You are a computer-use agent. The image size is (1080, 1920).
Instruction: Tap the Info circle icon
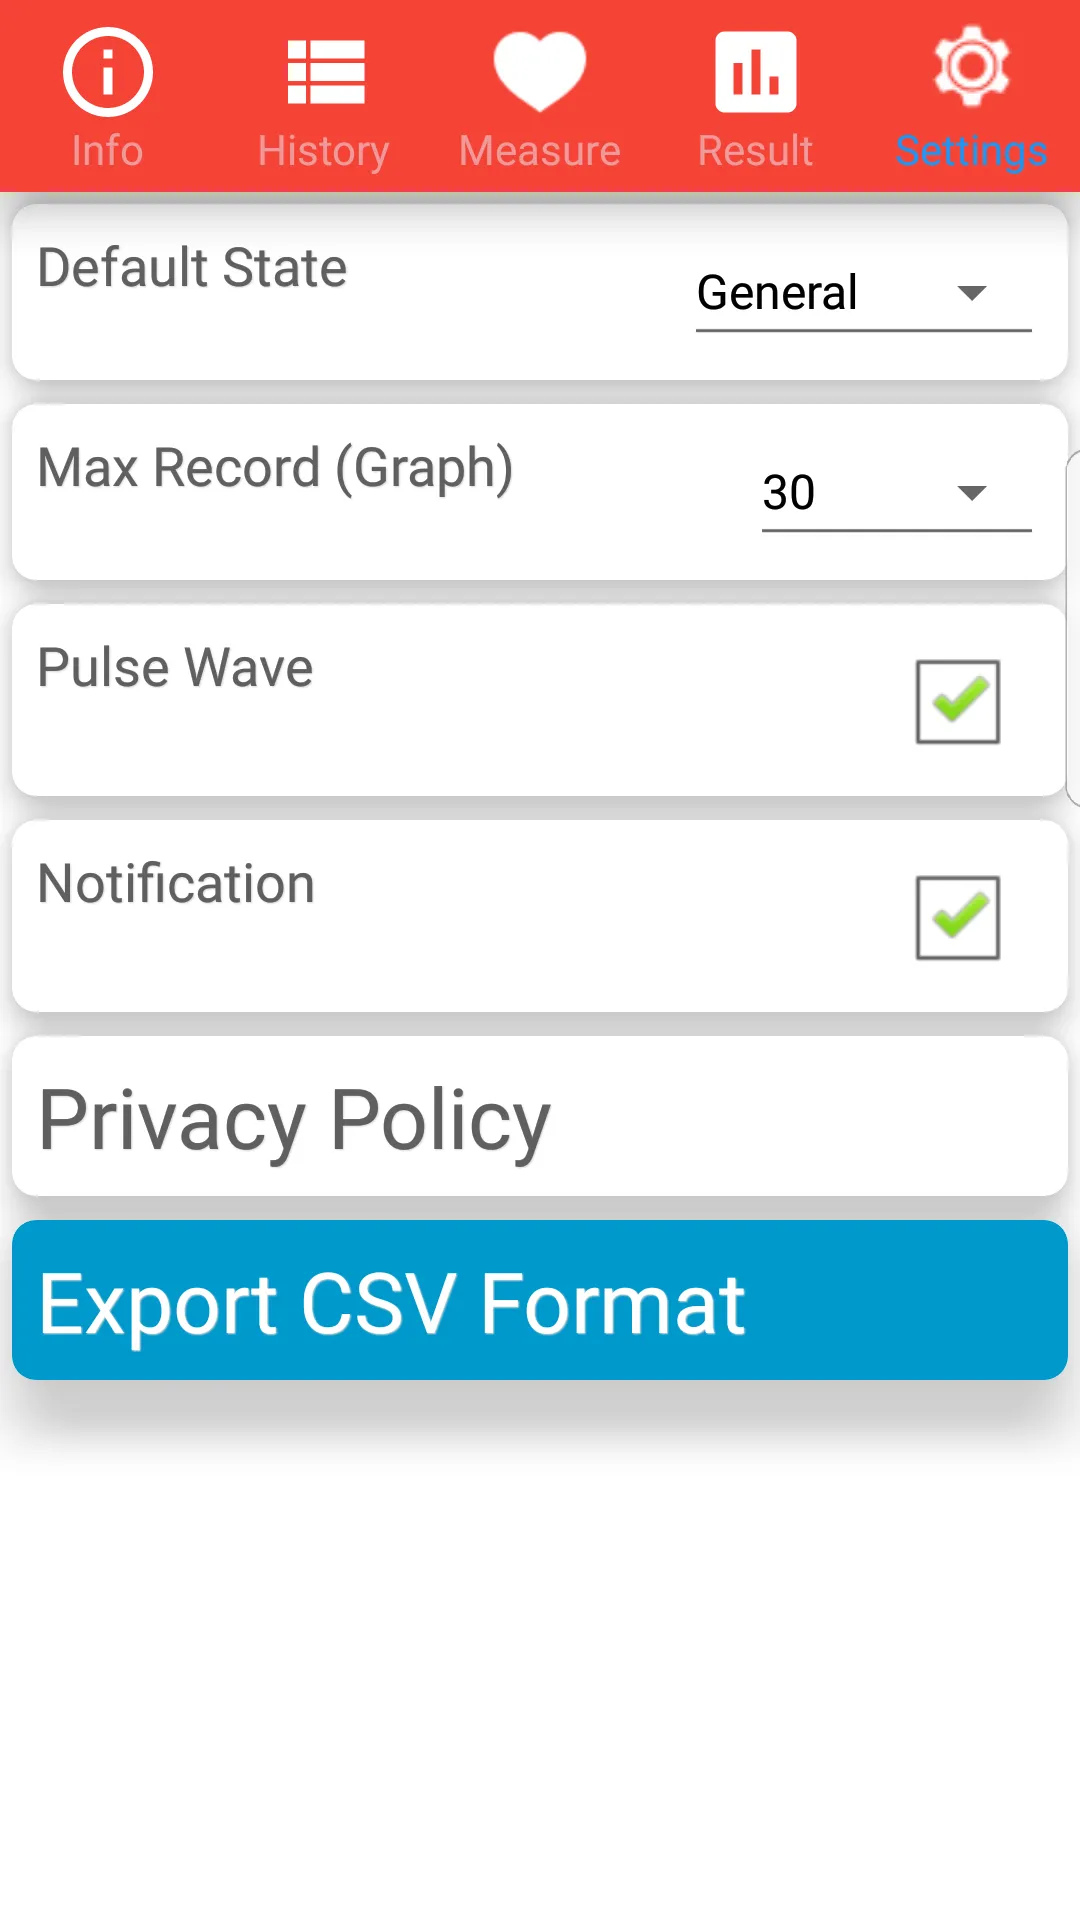(107, 72)
